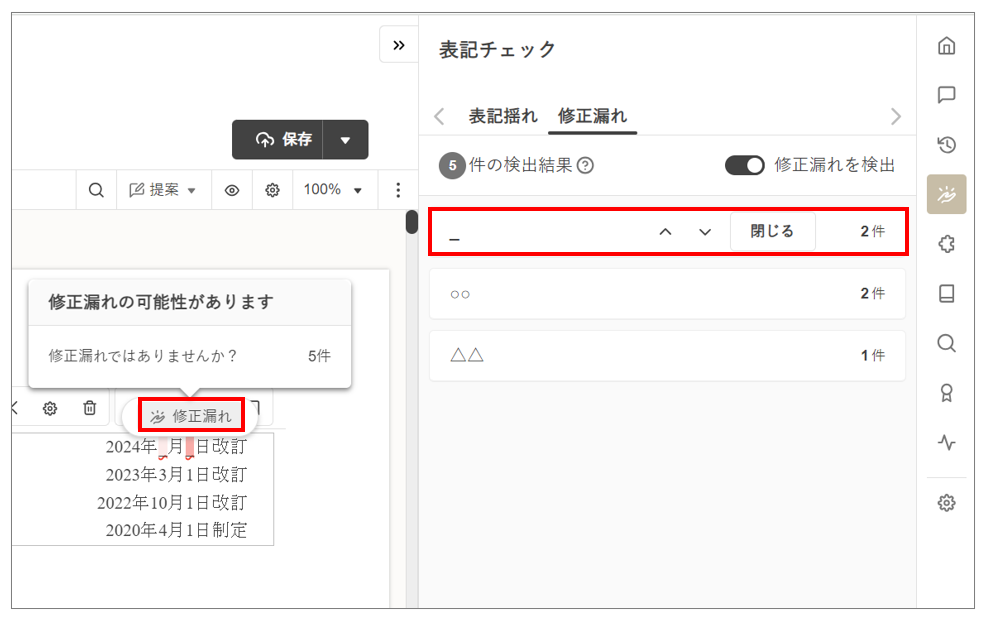Toggle the eye preview icon
The height and width of the screenshot is (620, 985).
click(x=231, y=190)
